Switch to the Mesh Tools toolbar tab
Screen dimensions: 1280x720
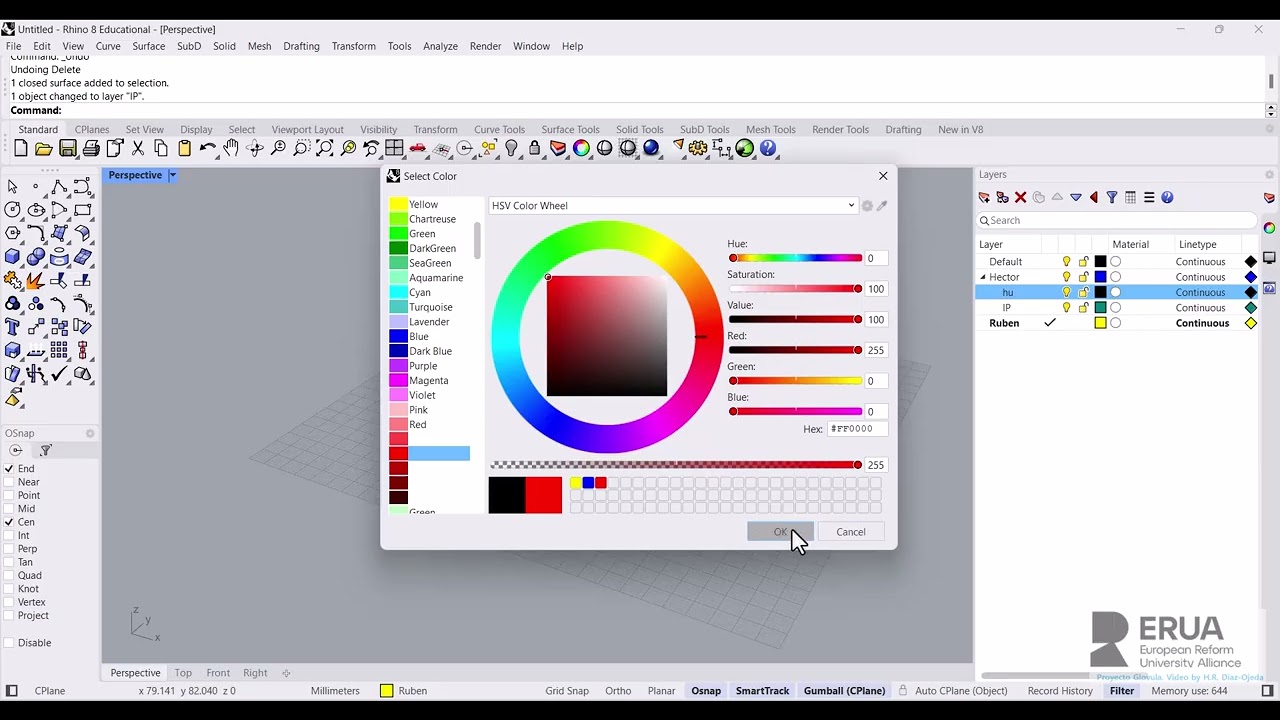(x=770, y=130)
